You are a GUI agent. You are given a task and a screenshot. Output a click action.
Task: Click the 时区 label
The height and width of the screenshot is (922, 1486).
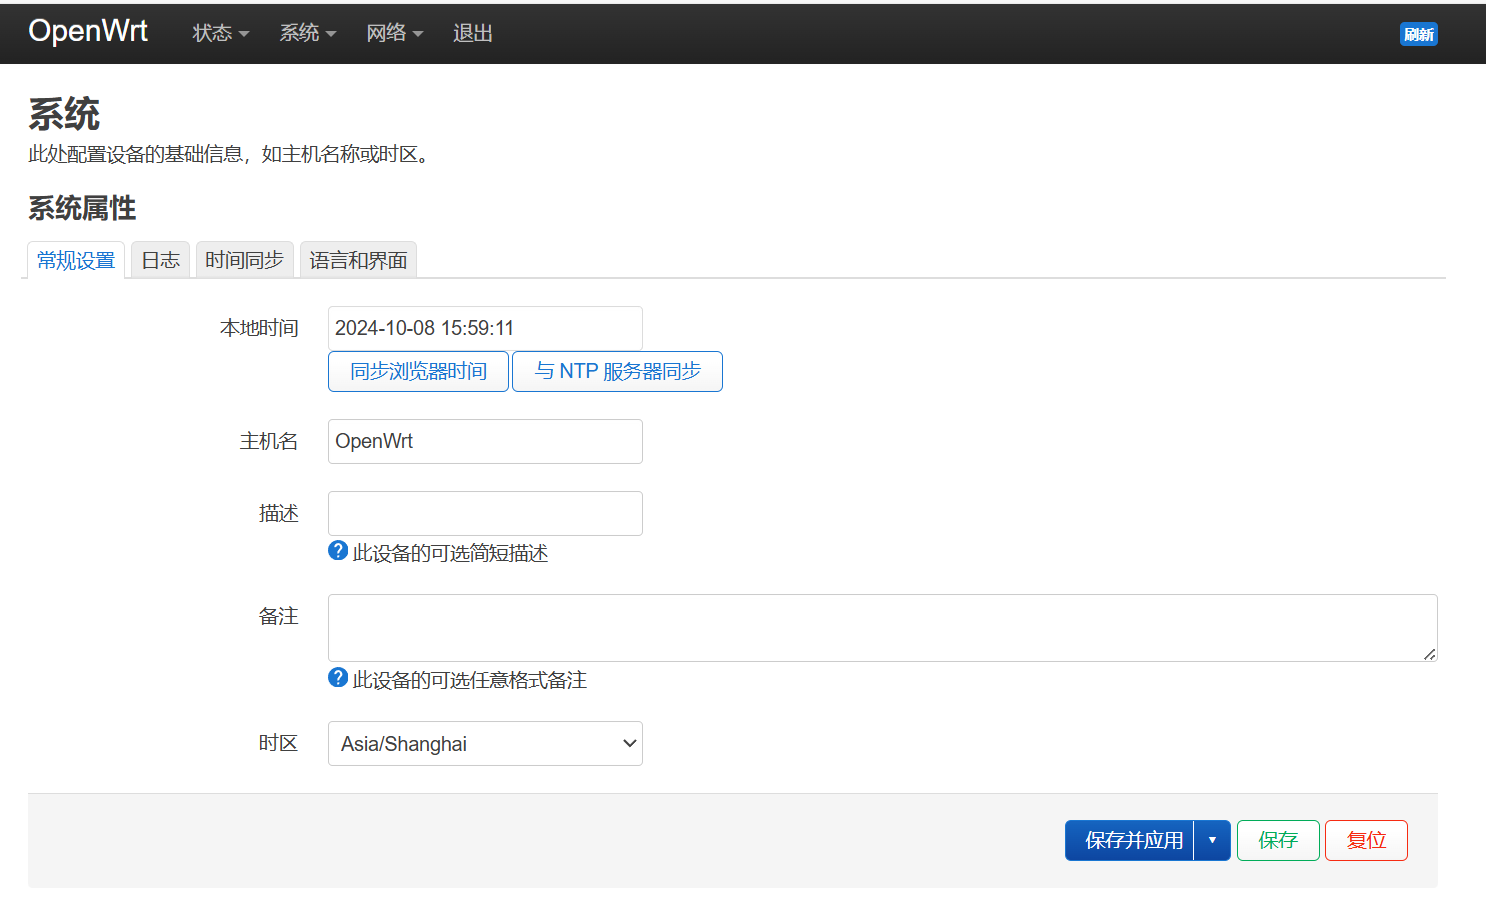point(278,743)
